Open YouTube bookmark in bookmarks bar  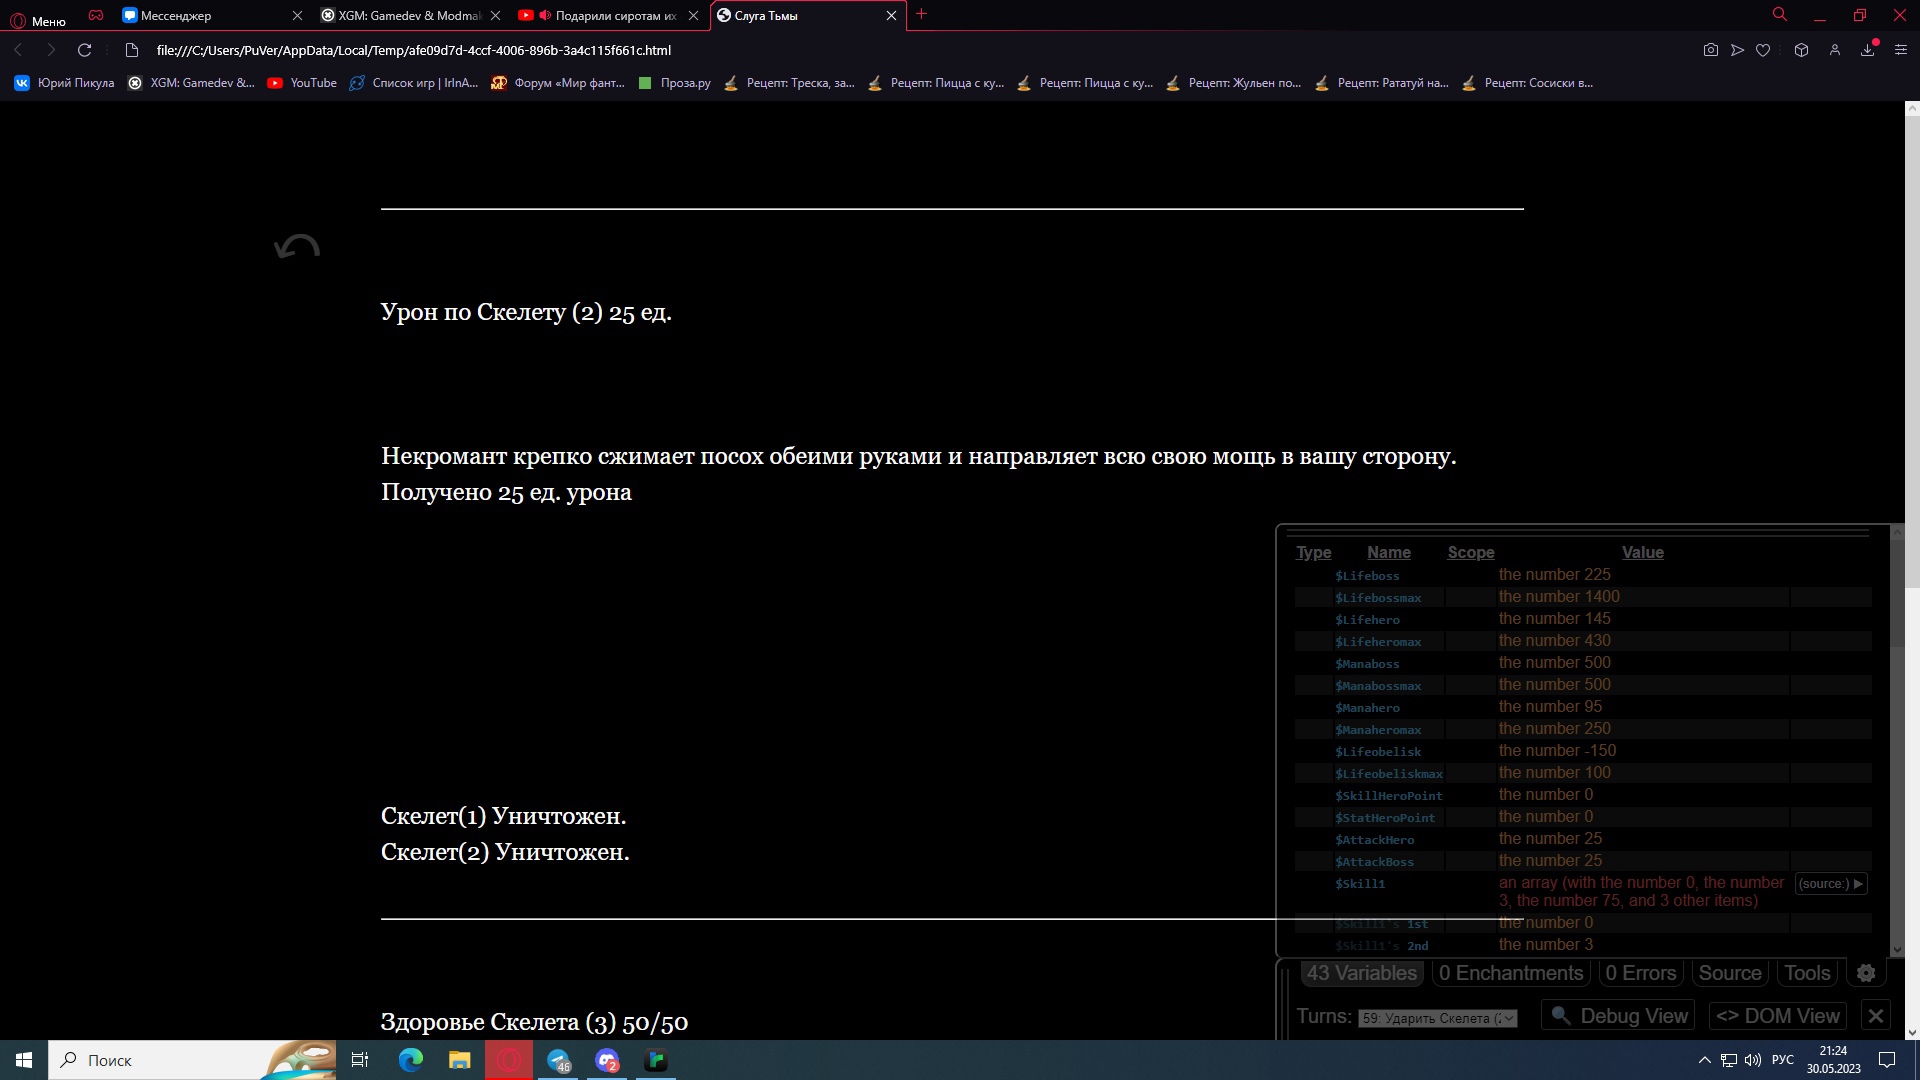click(x=302, y=83)
